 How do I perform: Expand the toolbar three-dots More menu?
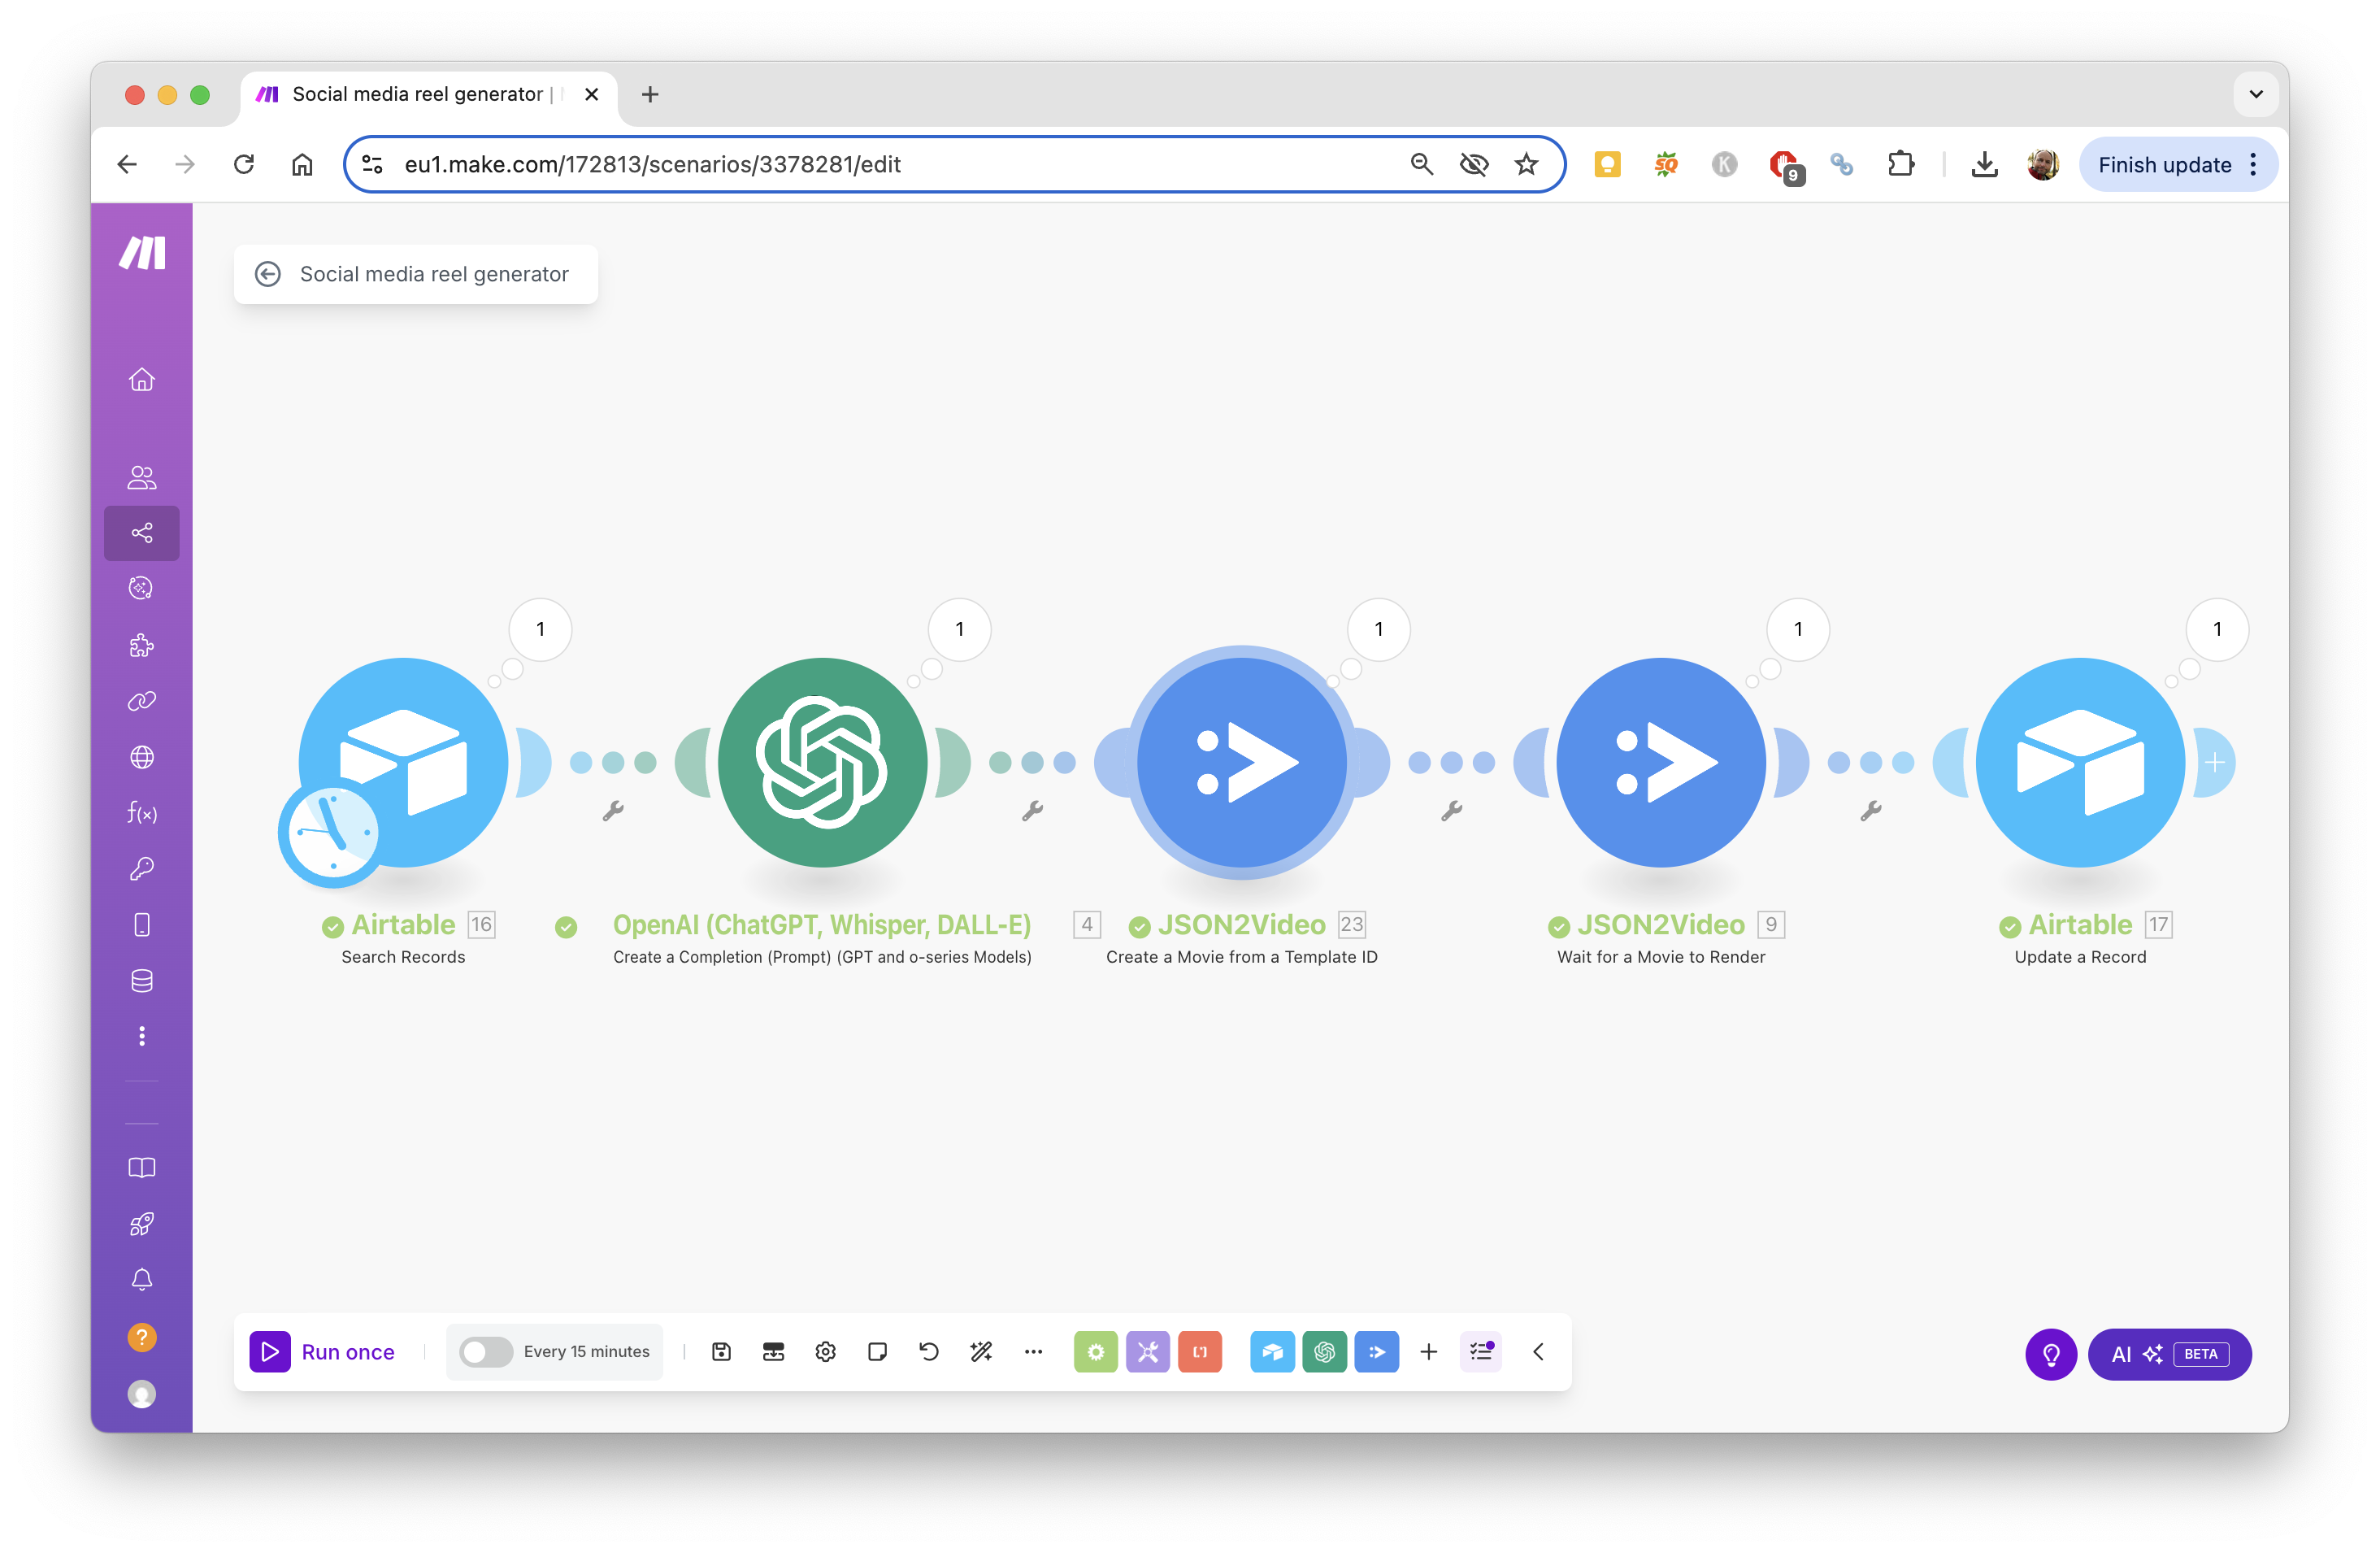pyautogui.click(x=1033, y=1352)
